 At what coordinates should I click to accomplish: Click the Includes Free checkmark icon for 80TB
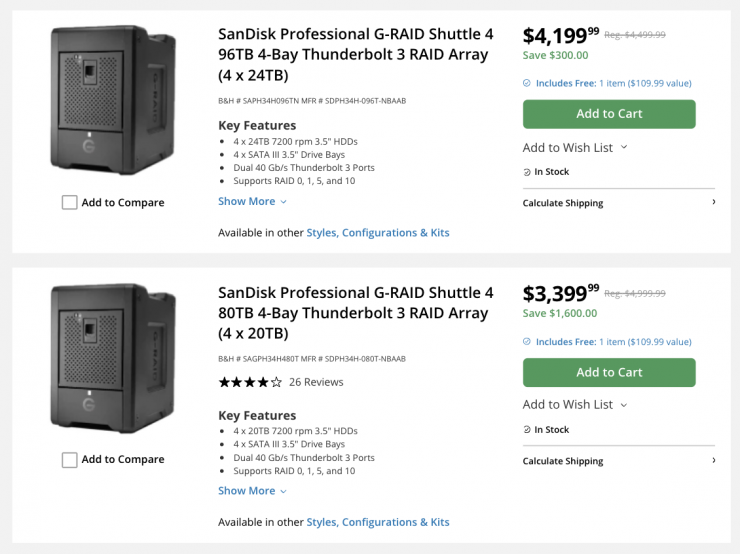coord(527,341)
